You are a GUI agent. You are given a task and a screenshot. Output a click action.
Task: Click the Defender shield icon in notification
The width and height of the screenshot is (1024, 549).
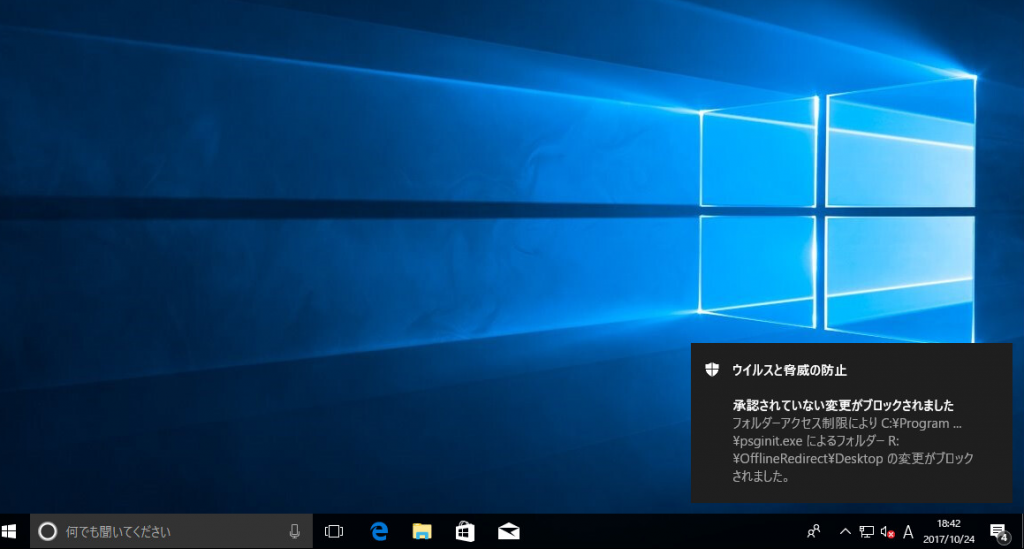click(712, 369)
